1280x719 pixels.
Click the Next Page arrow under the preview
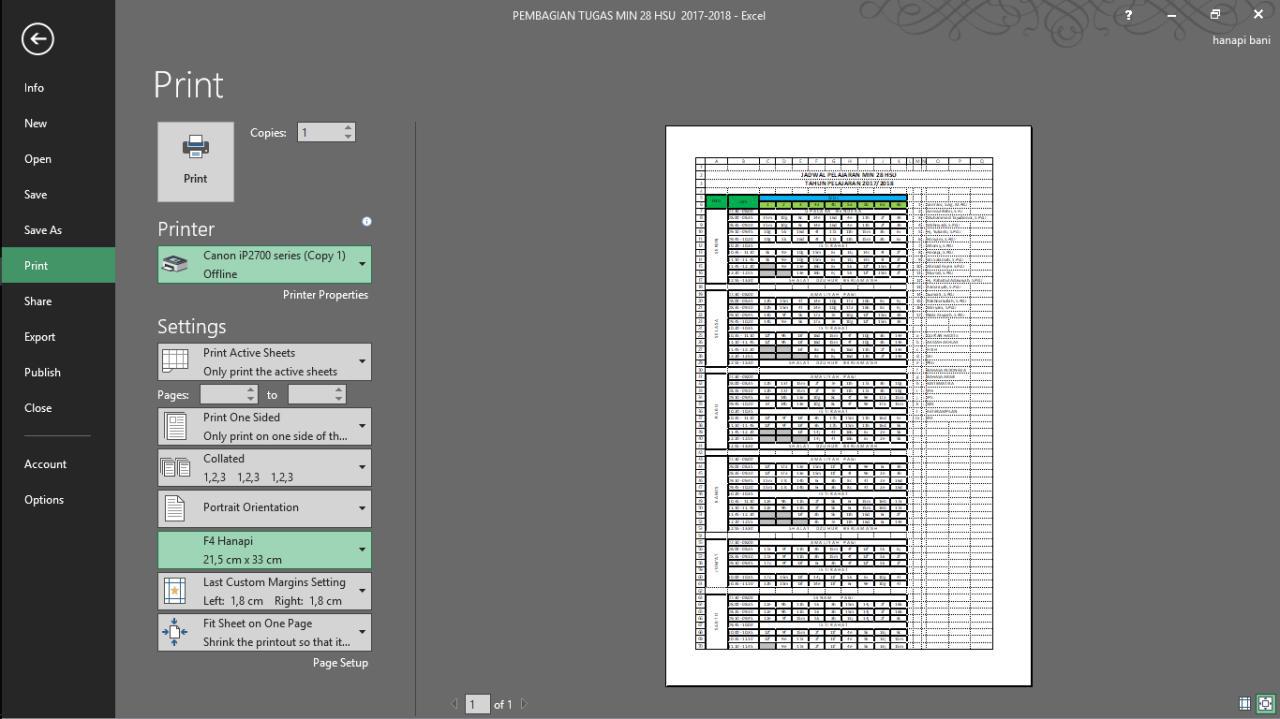[524, 704]
